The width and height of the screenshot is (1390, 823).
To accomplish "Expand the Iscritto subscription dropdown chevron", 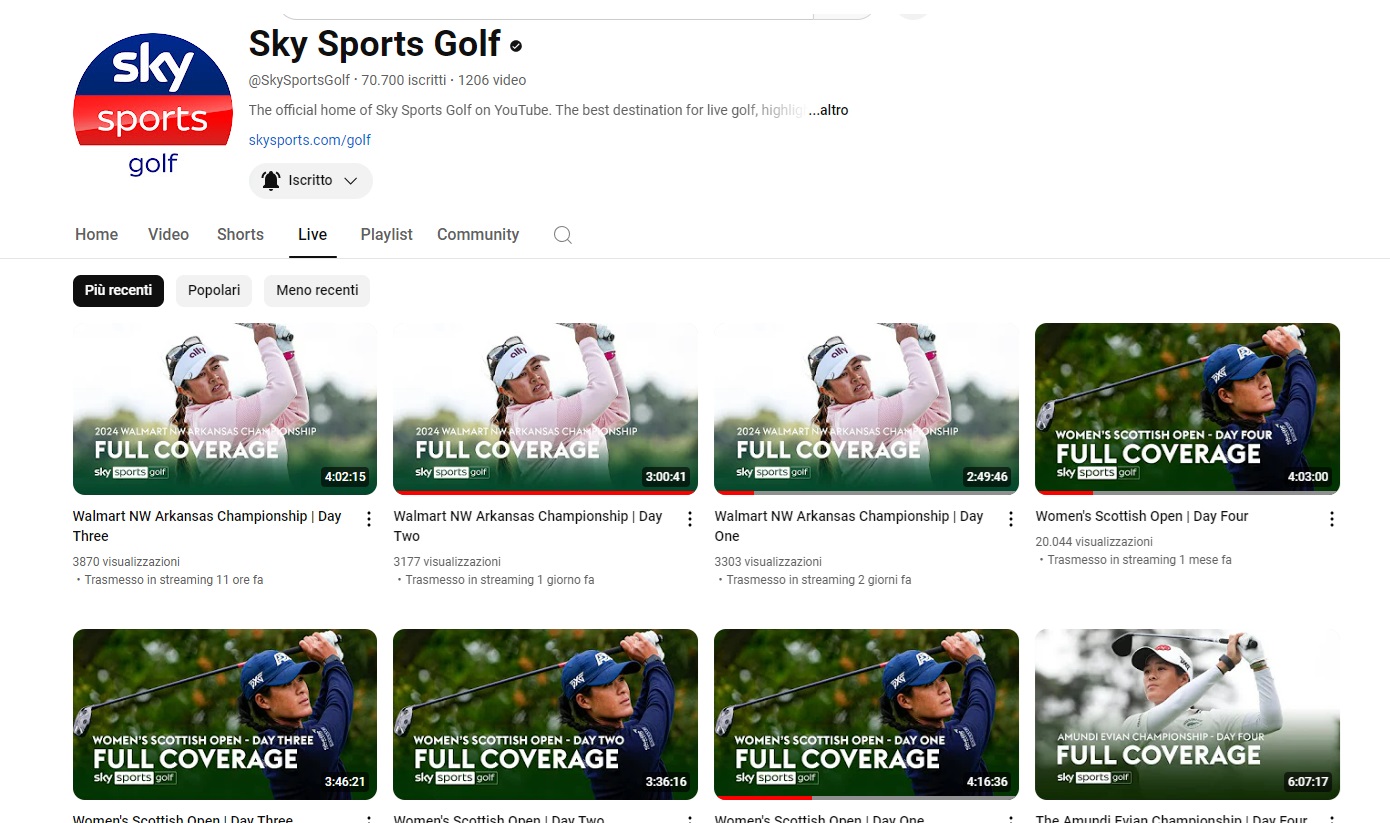I will pos(351,181).
